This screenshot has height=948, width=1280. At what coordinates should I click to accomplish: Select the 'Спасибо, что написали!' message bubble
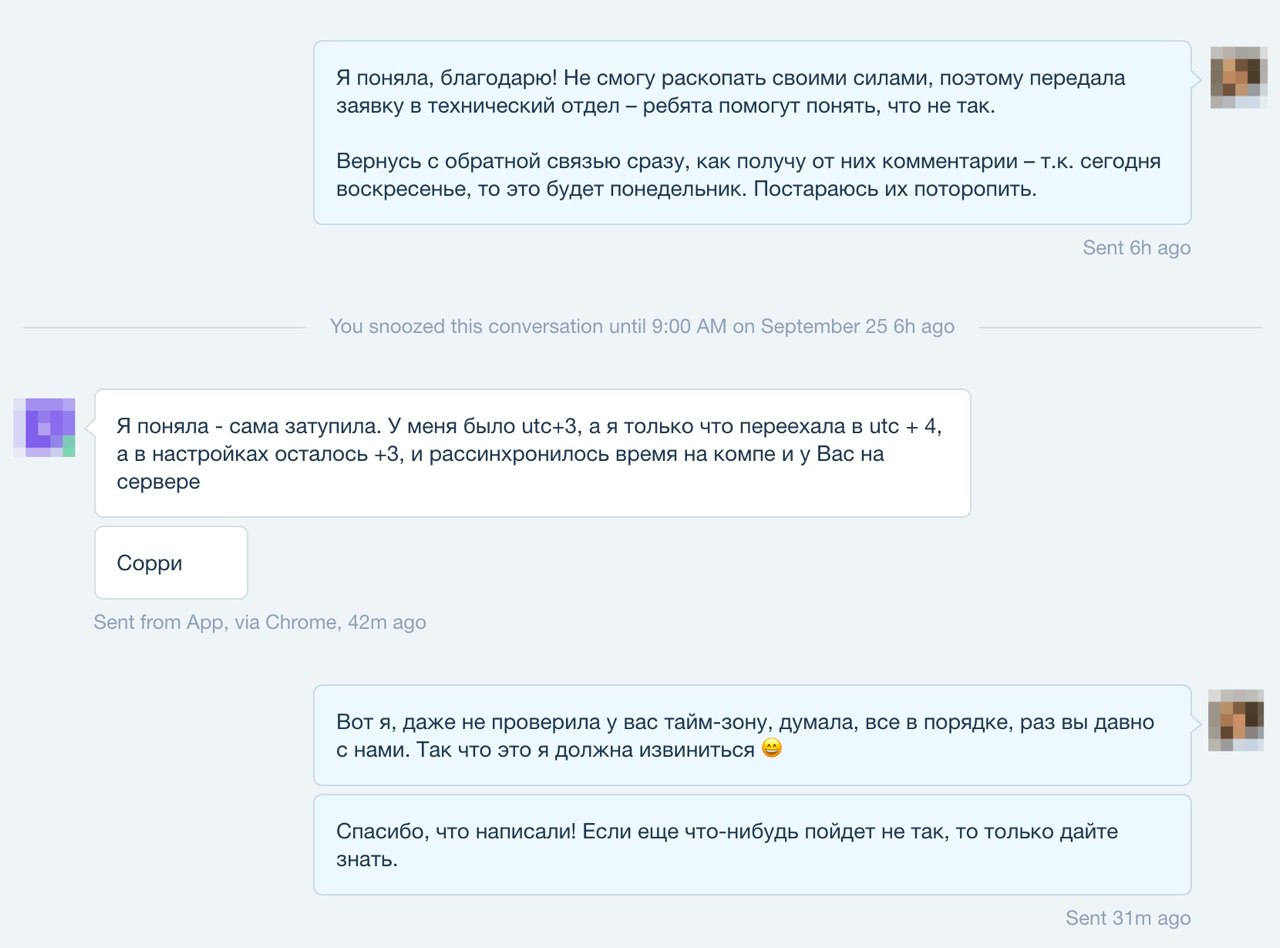click(752, 844)
